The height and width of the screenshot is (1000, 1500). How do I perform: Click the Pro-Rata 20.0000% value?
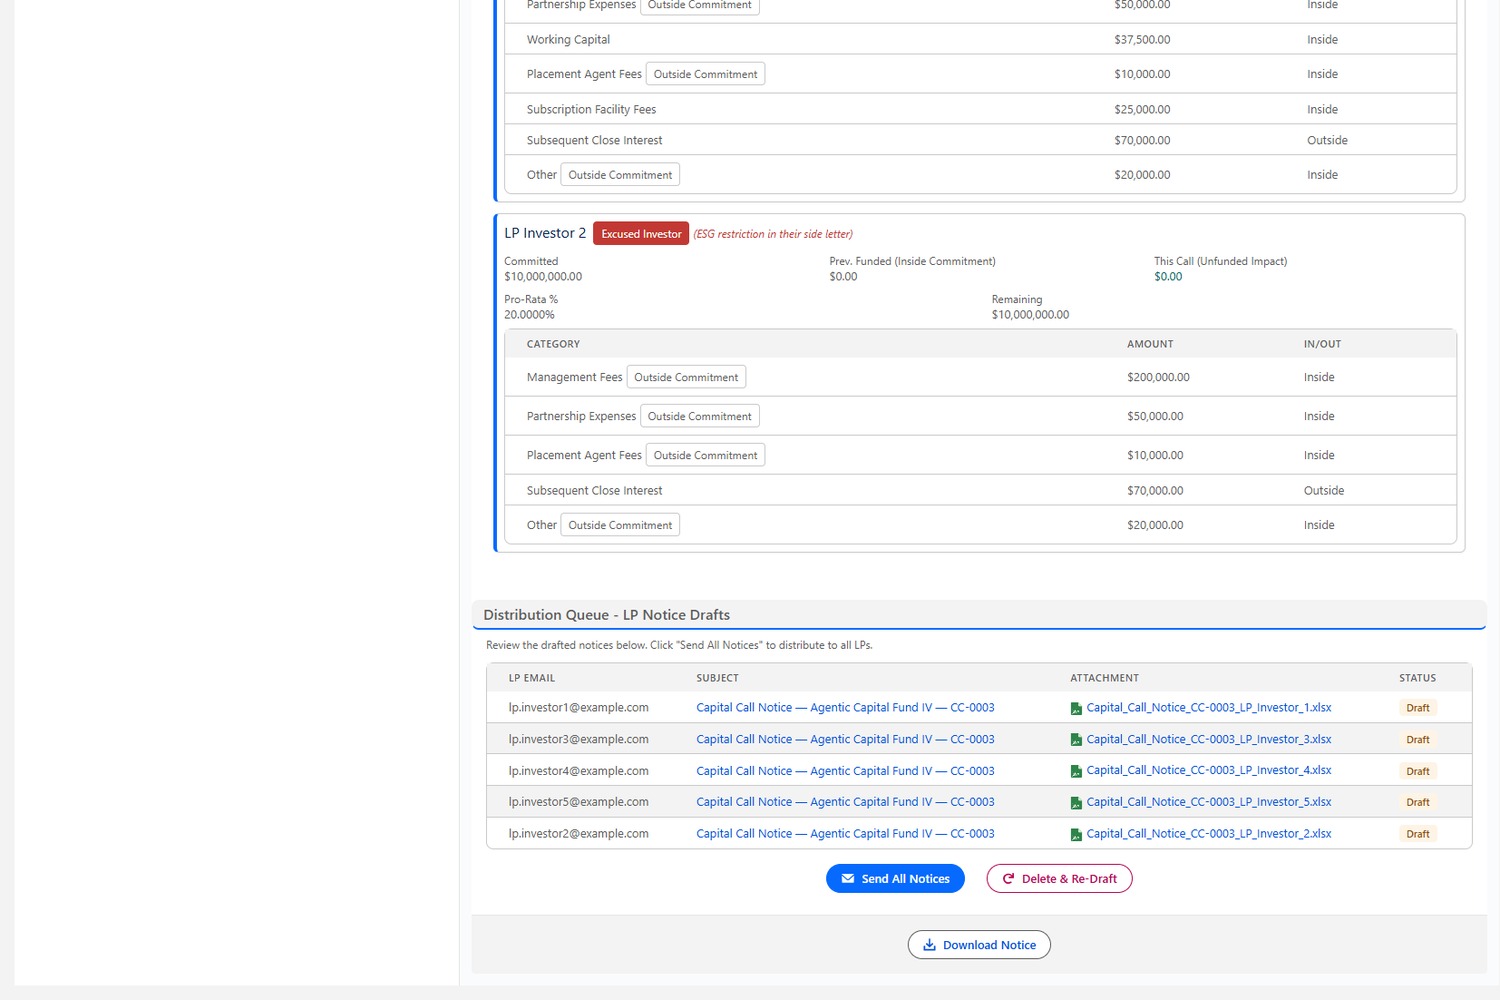(529, 315)
